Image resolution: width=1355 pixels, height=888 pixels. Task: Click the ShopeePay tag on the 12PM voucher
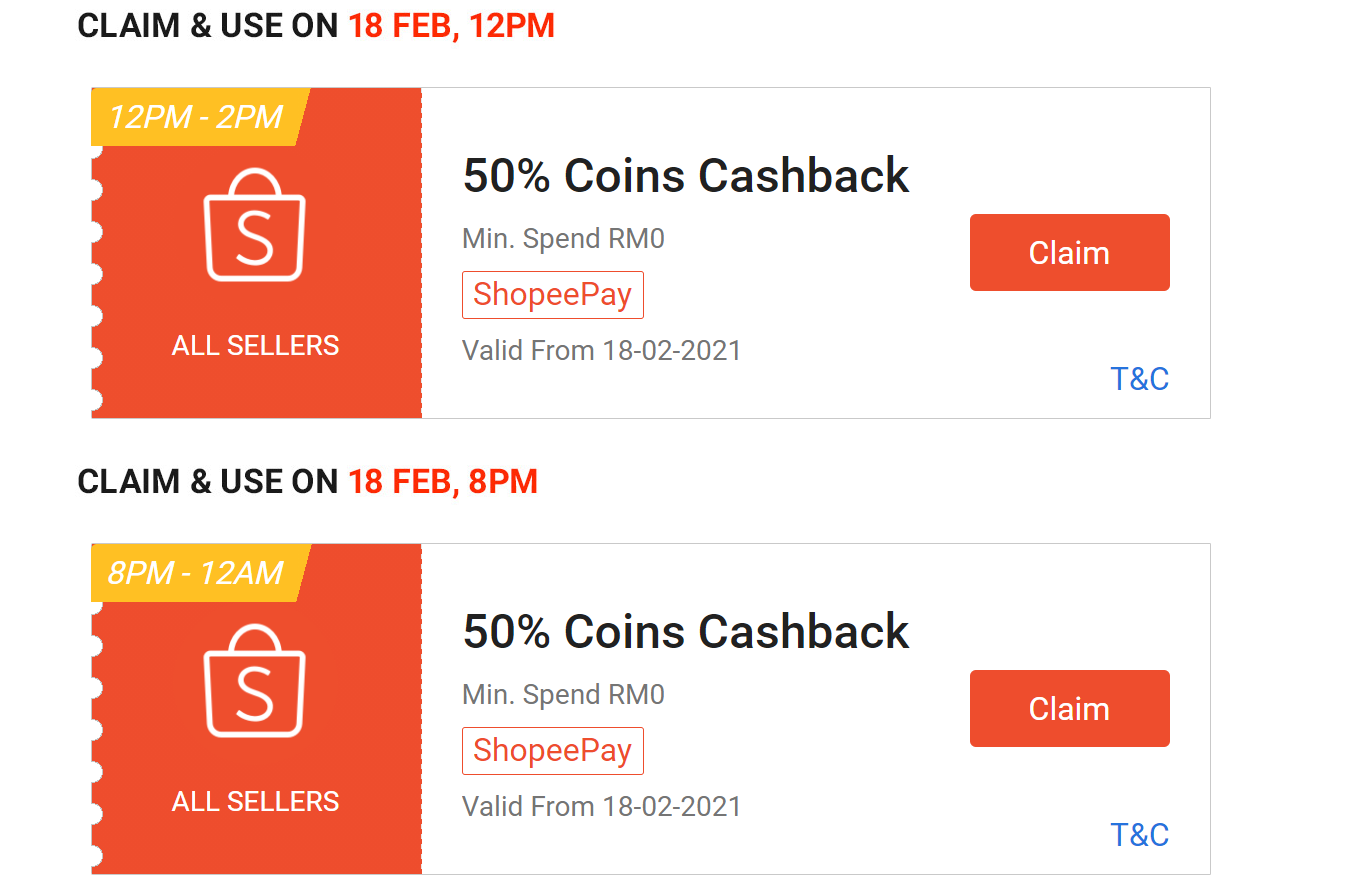coord(552,295)
